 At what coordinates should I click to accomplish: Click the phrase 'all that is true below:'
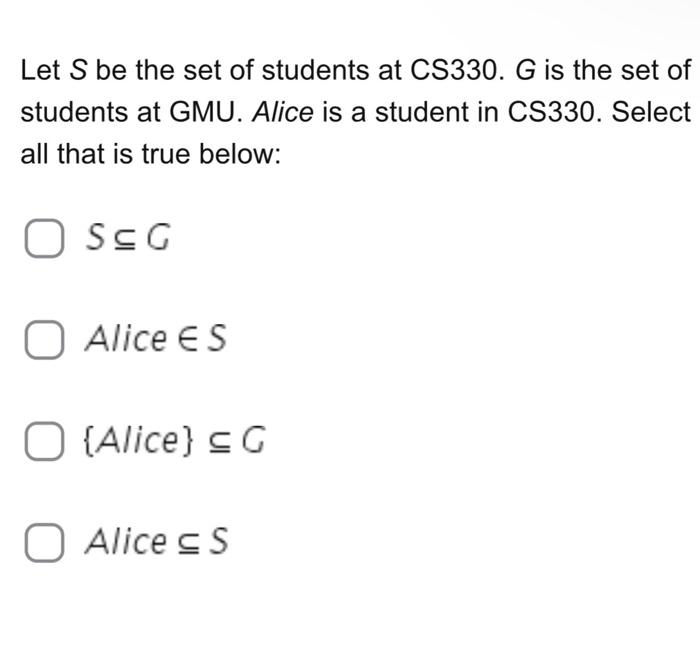click(x=151, y=154)
